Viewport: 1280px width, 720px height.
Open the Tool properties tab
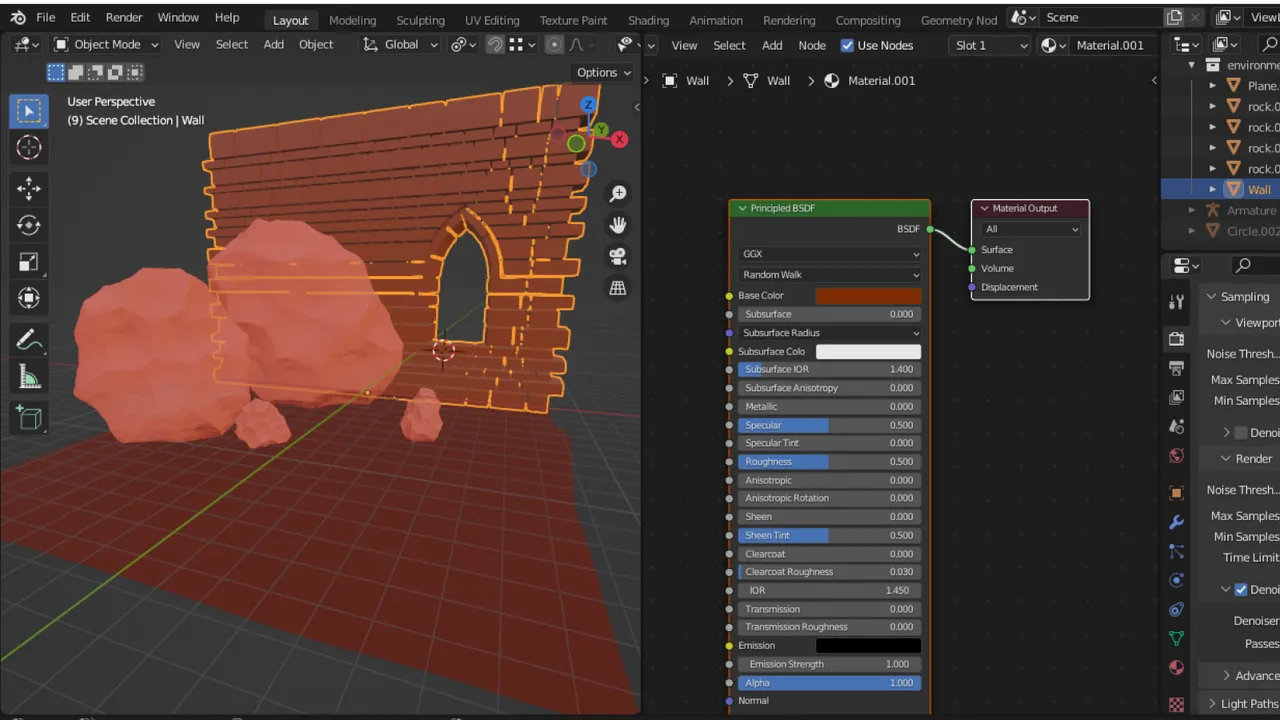tap(1176, 303)
